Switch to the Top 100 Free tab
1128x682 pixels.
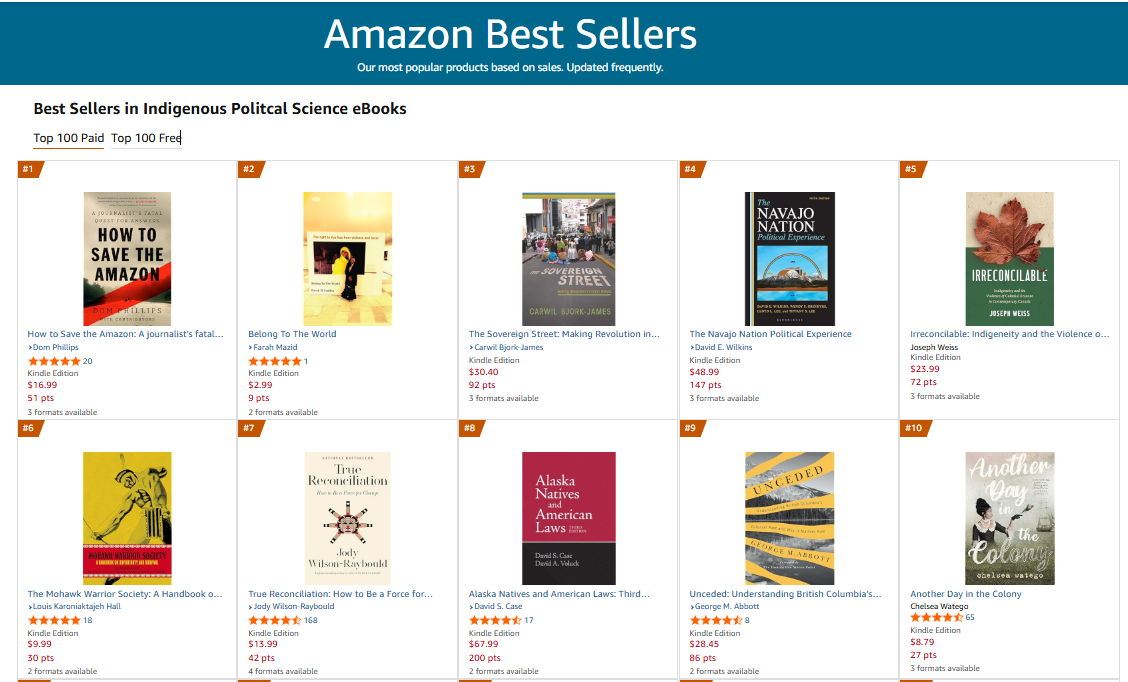coord(146,138)
